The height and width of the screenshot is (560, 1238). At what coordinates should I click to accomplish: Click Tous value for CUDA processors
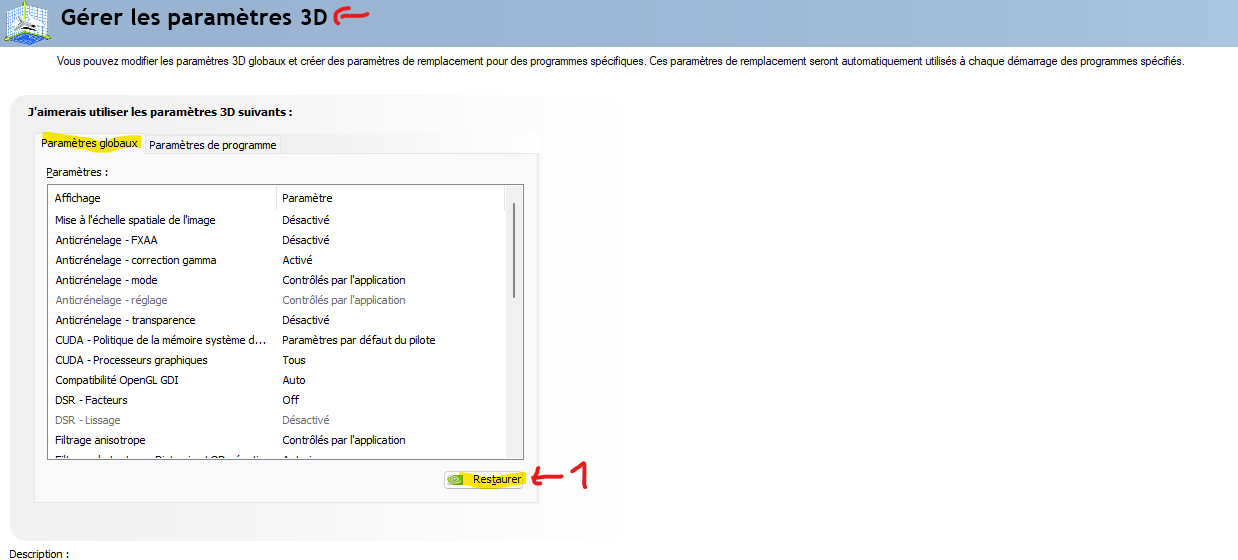click(294, 360)
